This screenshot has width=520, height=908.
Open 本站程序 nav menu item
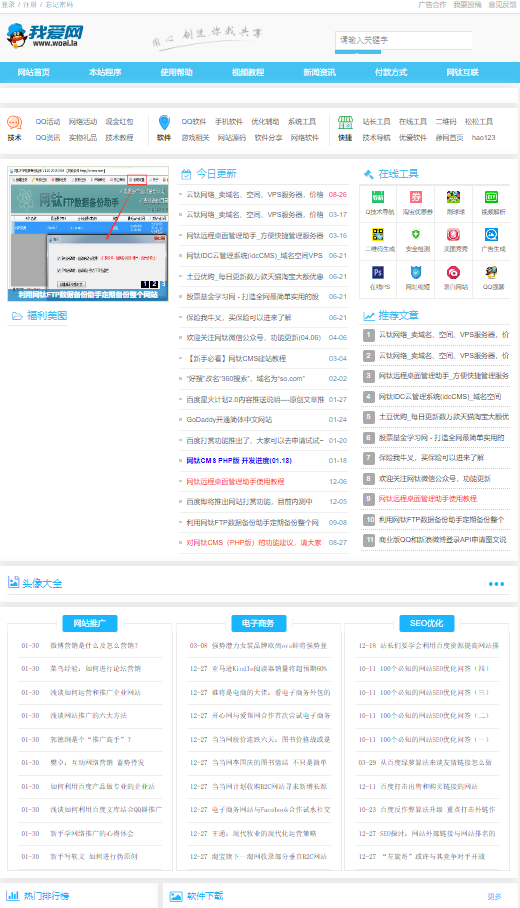pyautogui.click(x=105, y=72)
